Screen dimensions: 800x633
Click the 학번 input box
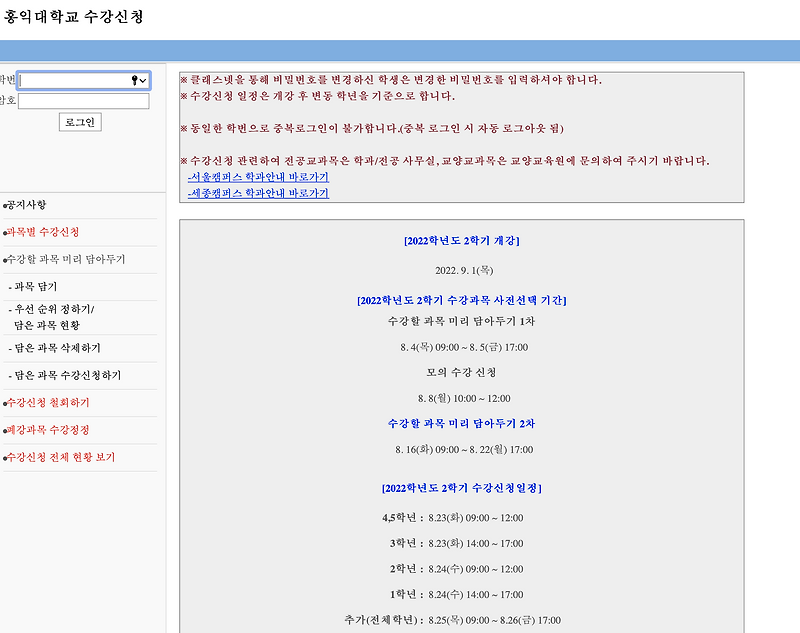pos(70,80)
